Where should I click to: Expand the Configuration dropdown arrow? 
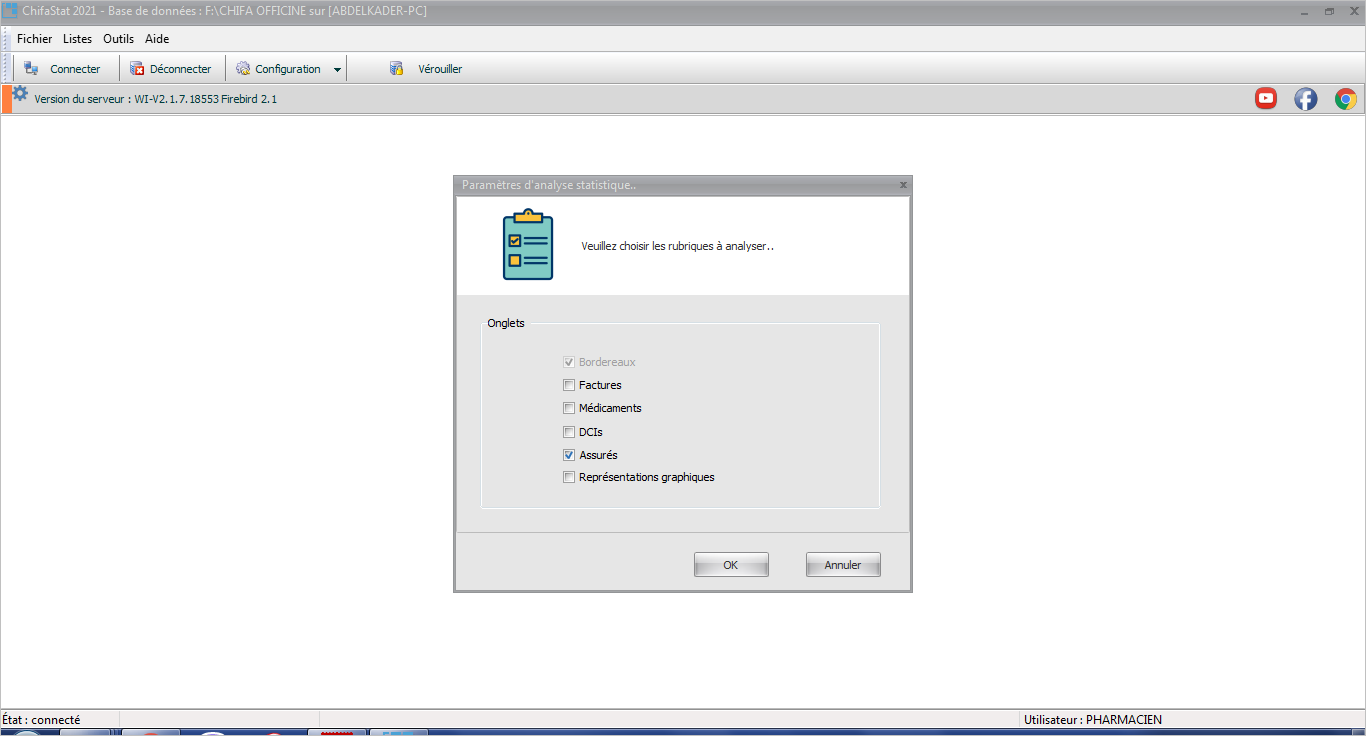337,70
